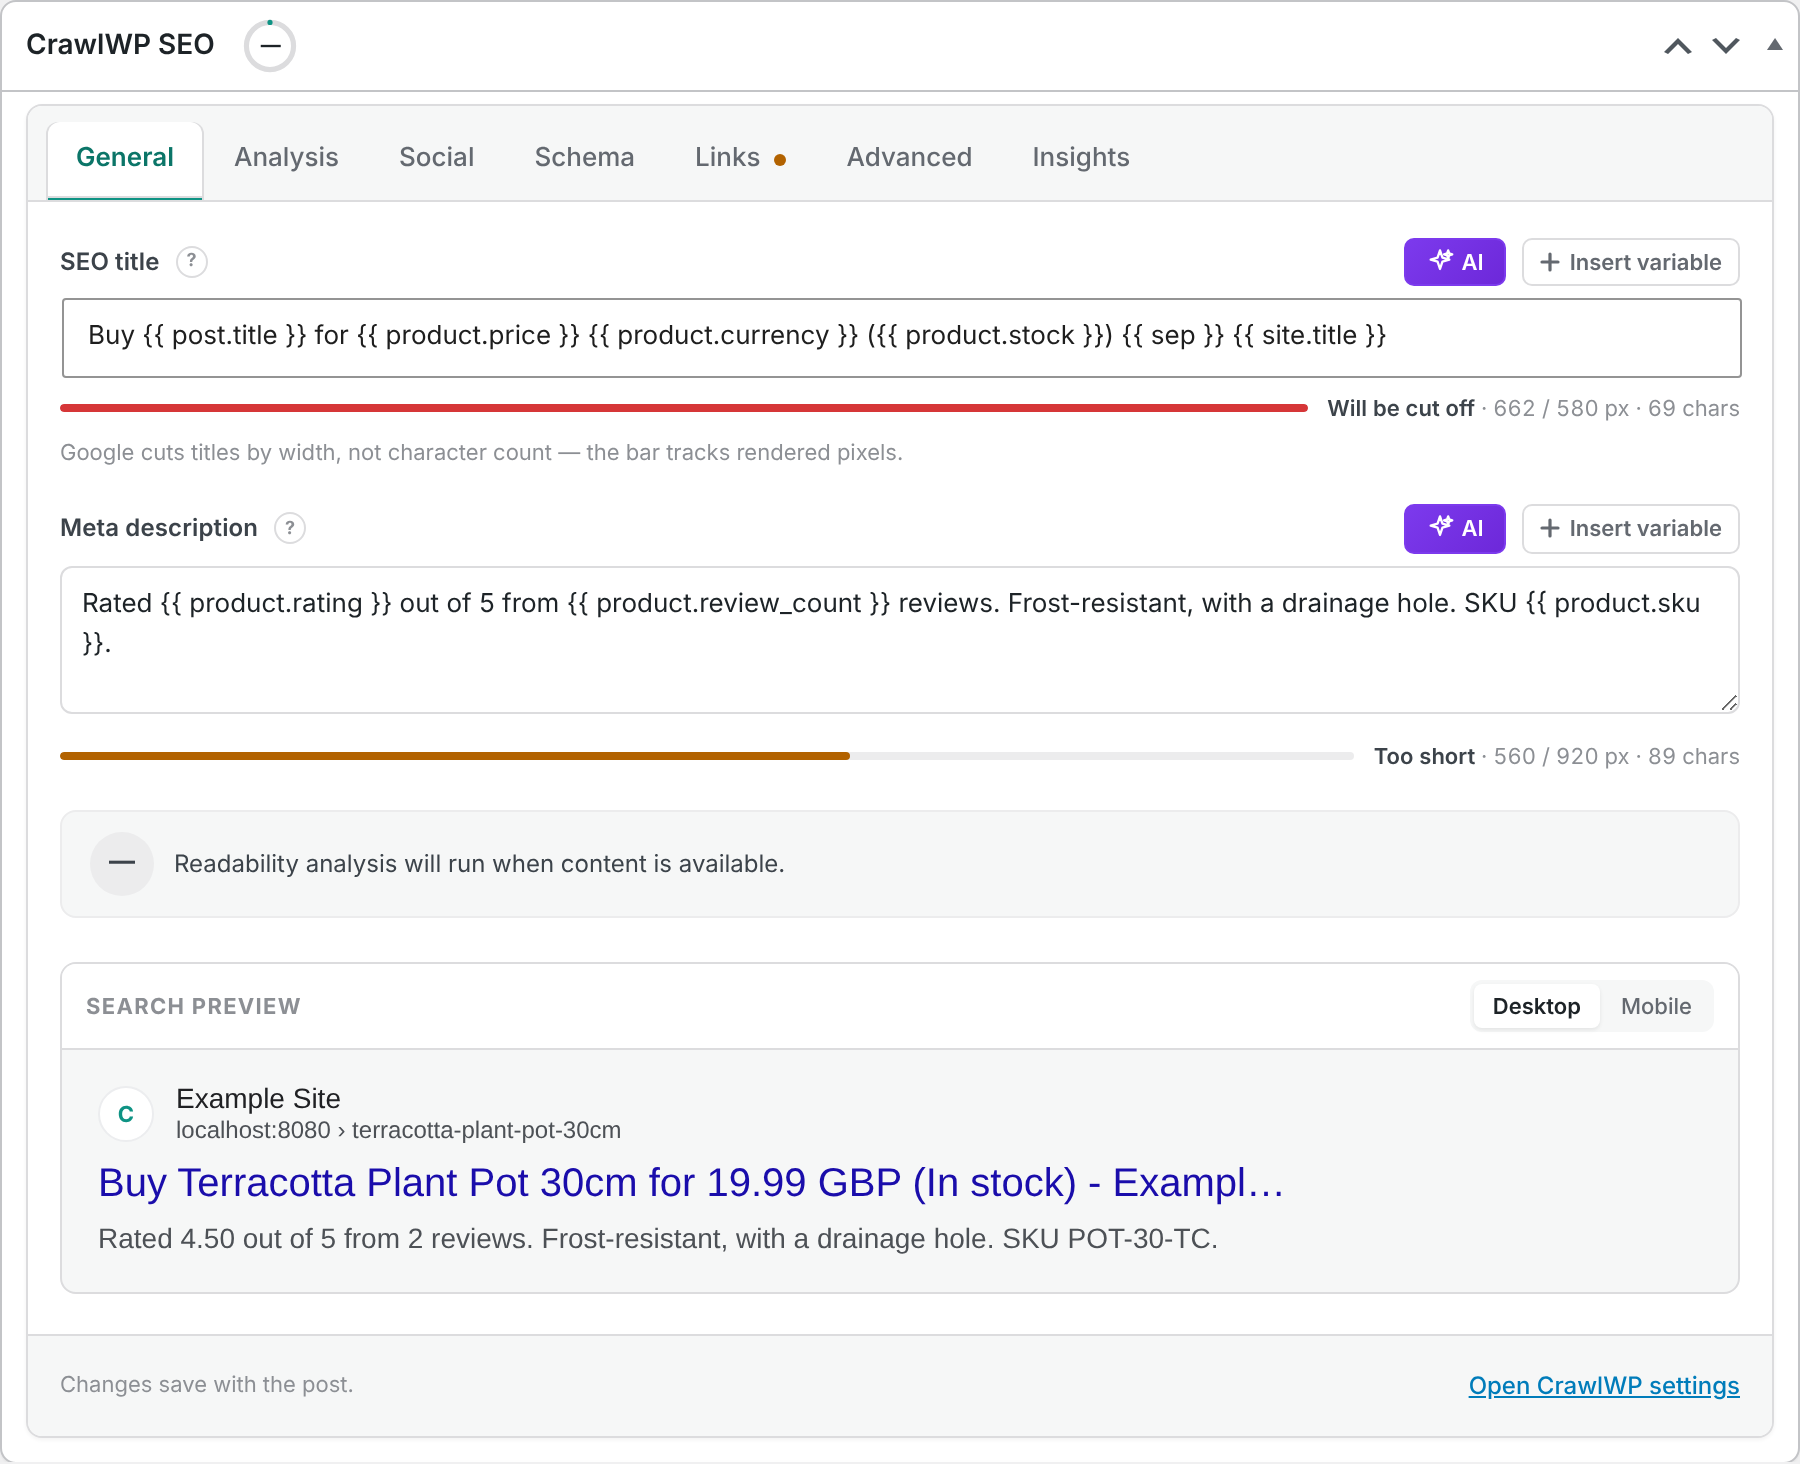Click the meta description length bar

706,756
